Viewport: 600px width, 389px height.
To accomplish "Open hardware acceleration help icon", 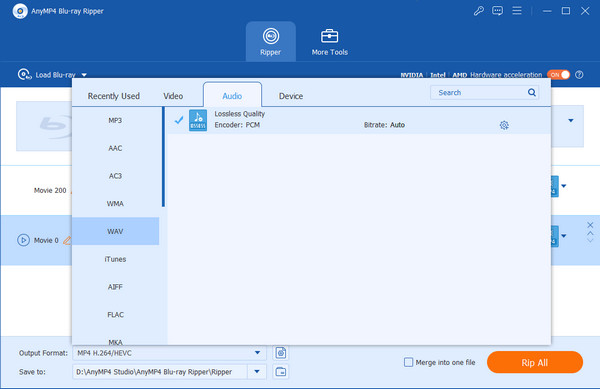I will click(x=579, y=75).
